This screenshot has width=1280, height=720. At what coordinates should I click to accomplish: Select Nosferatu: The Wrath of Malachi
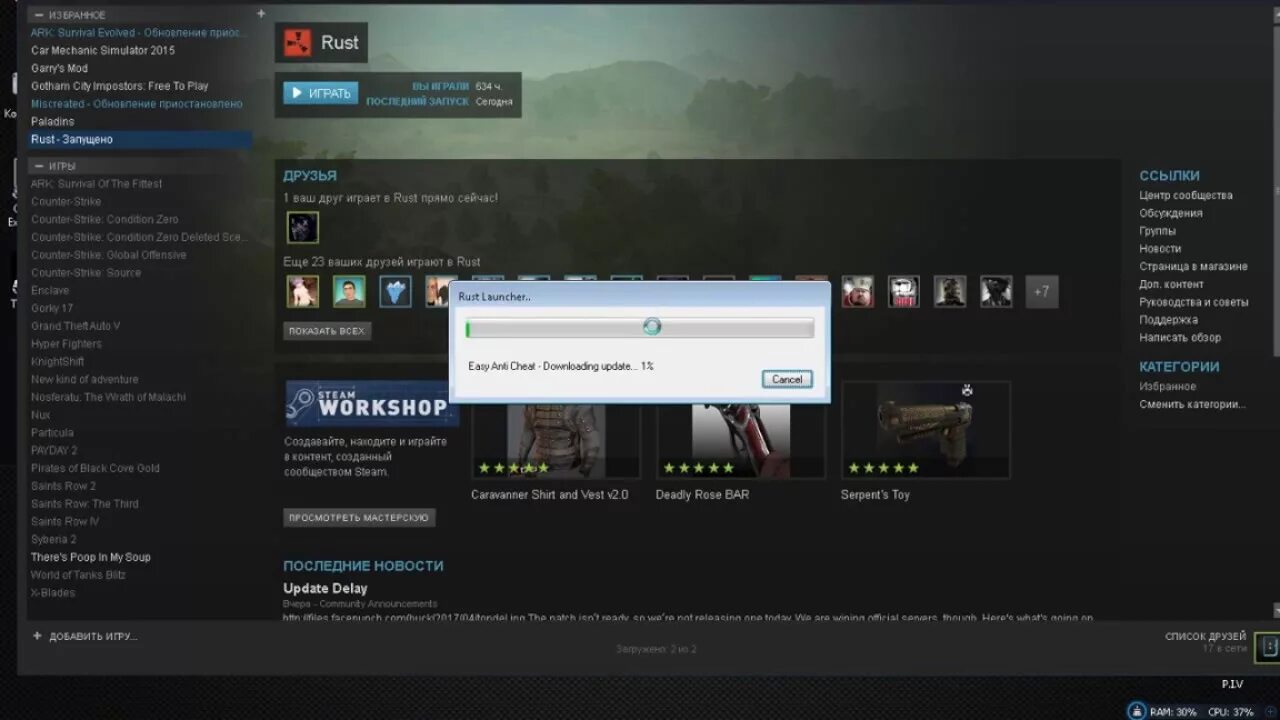108,397
